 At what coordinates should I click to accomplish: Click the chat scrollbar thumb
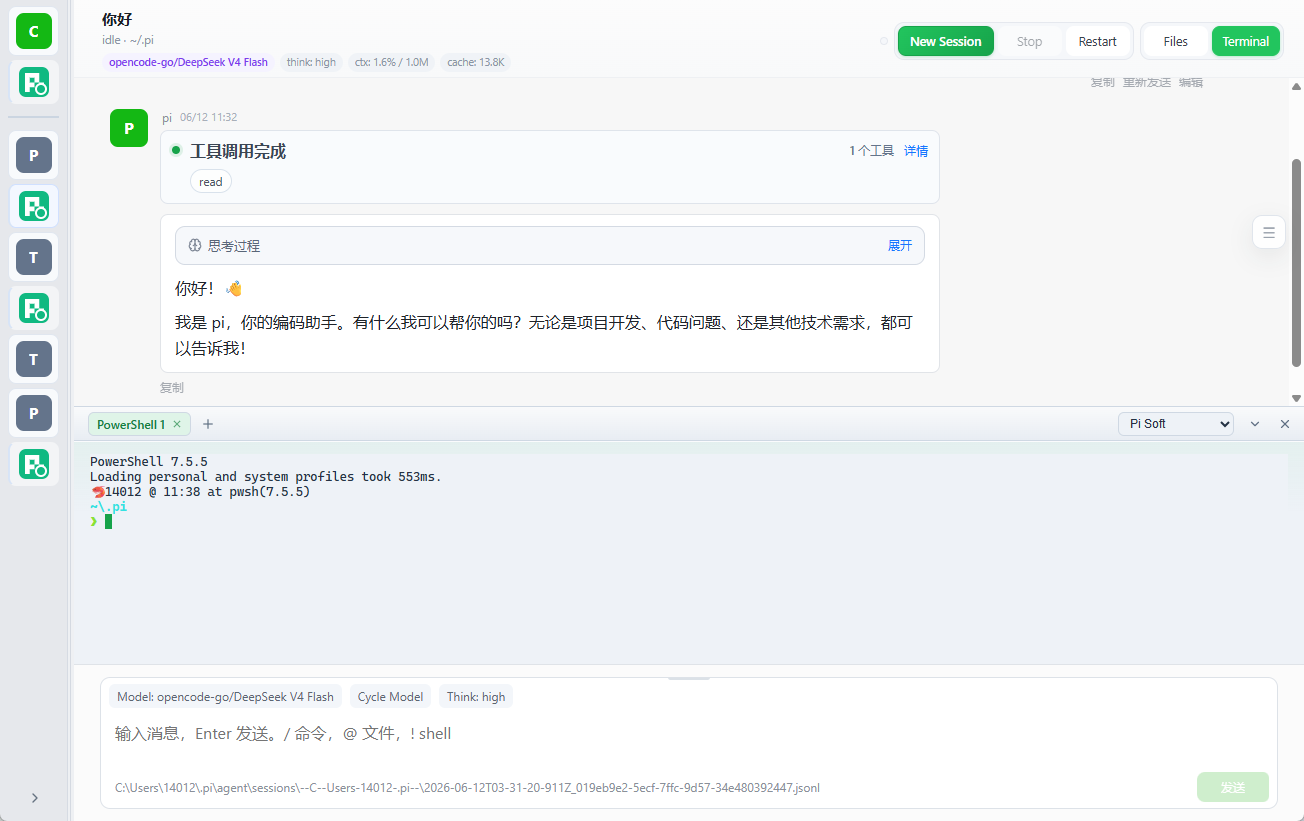tap(1297, 262)
